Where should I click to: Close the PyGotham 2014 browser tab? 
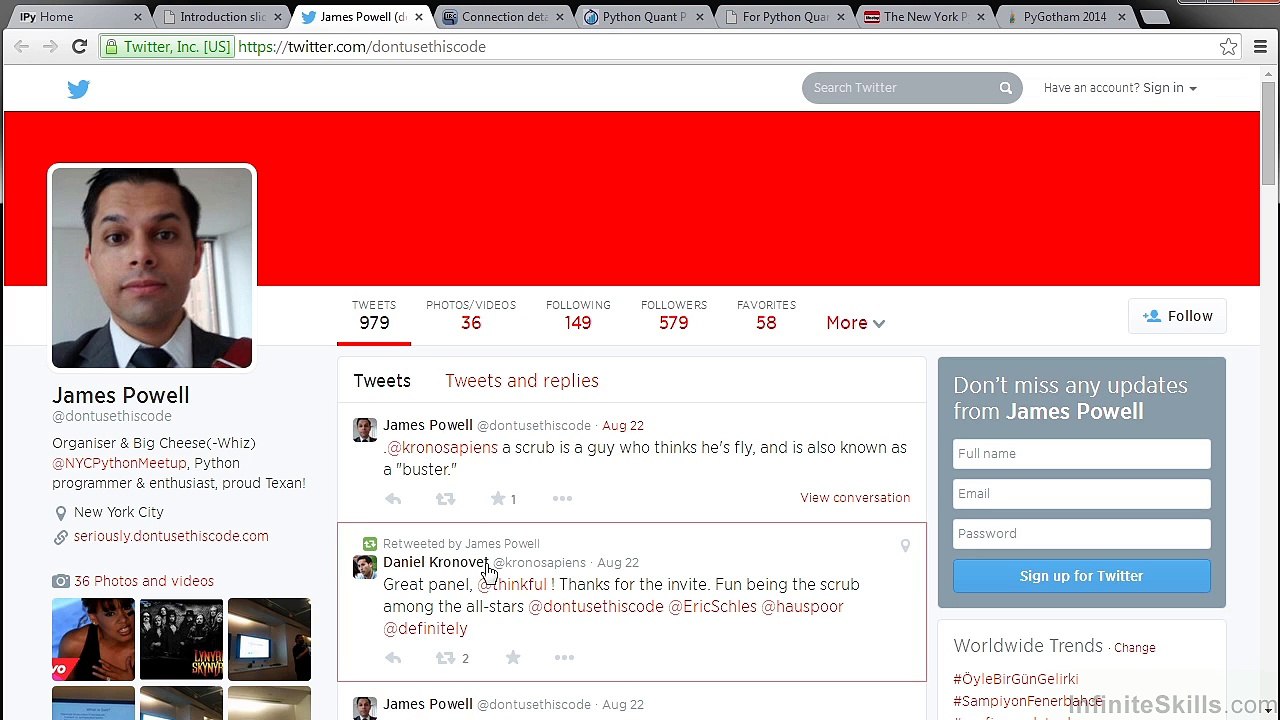click(1122, 17)
